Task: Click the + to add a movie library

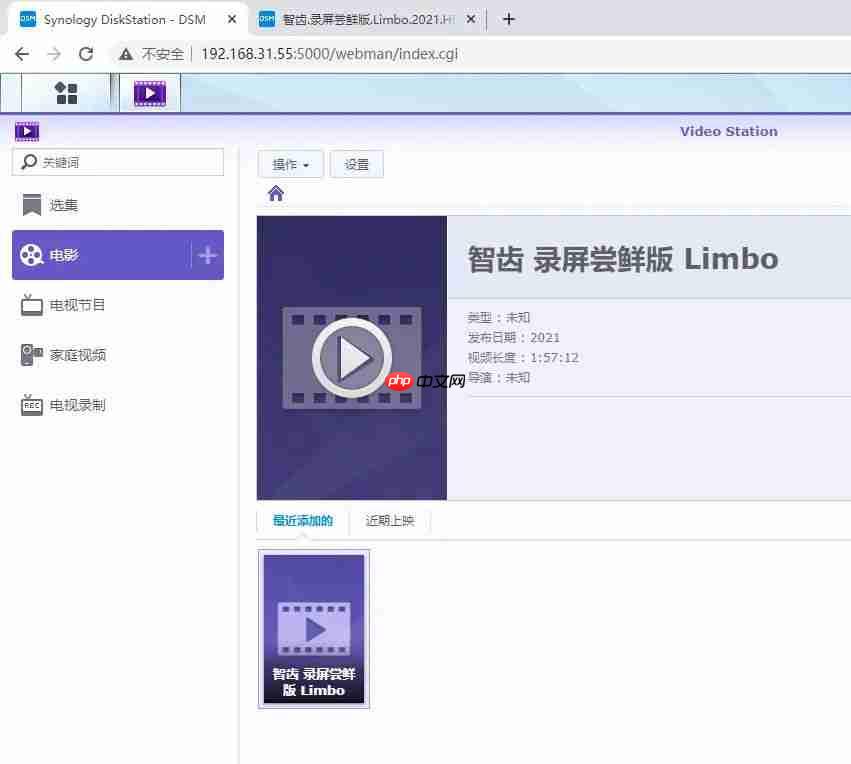Action: click(x=207, y=255)
